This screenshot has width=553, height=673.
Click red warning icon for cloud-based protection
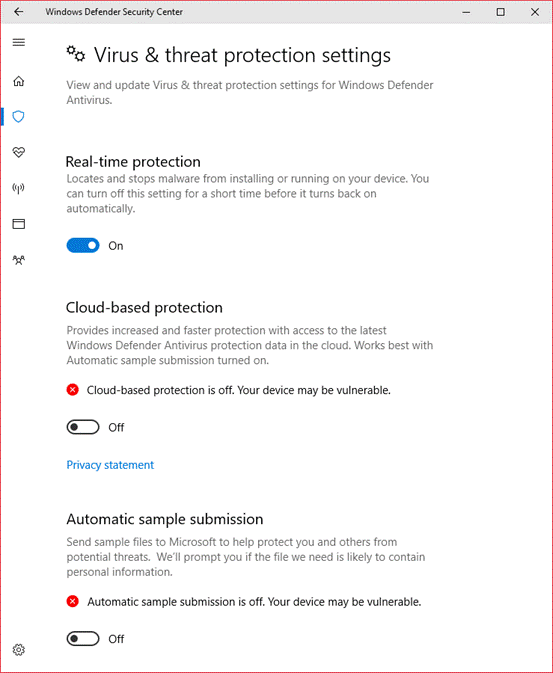(73, 390)
